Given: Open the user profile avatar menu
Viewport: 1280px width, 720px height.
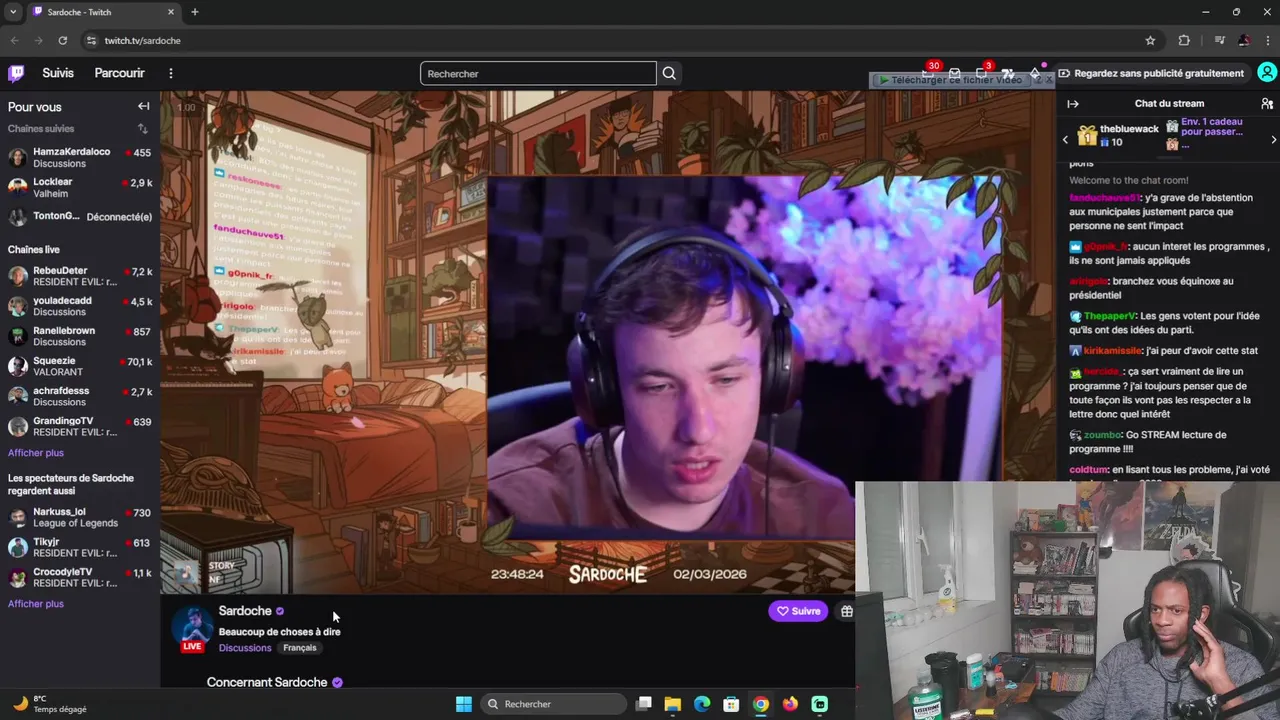Looking at the screenshot, I should [x=1266, y=73].
